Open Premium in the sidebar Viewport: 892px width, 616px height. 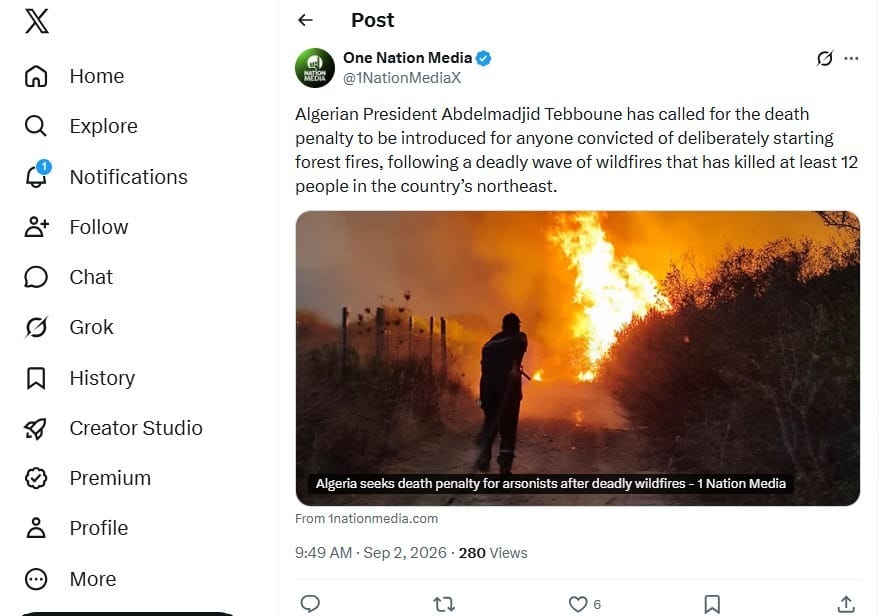[88, 478]
